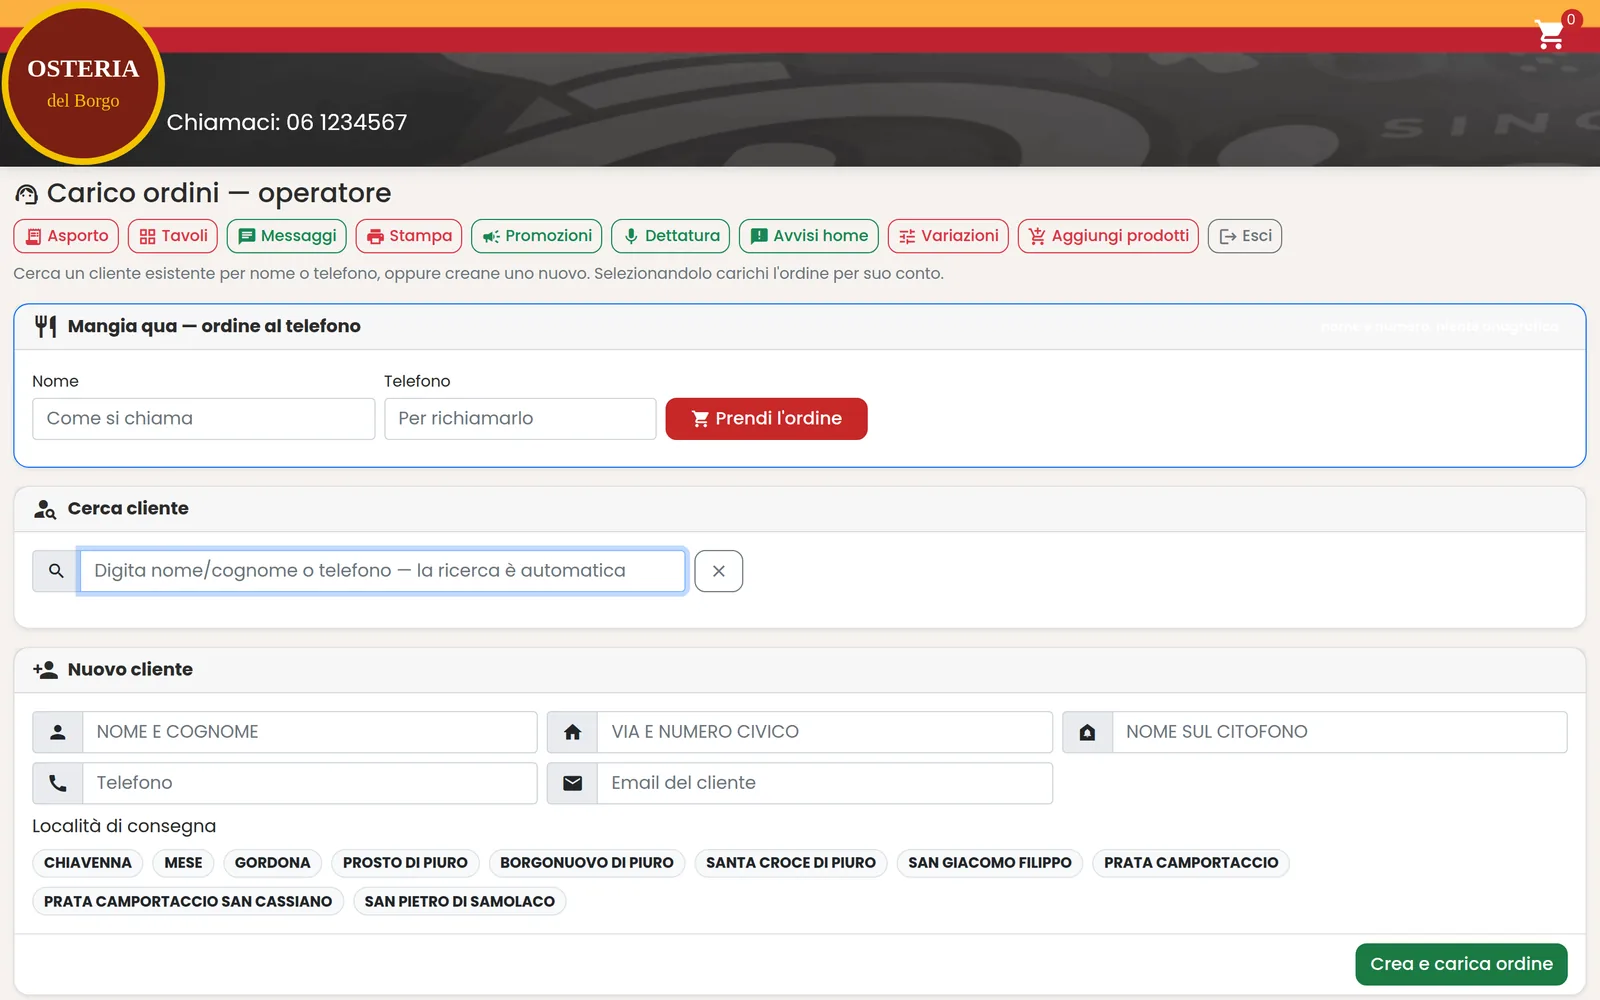Select SANTA CROCE DI PIURO location
1600x1000 pixels.
791,863
